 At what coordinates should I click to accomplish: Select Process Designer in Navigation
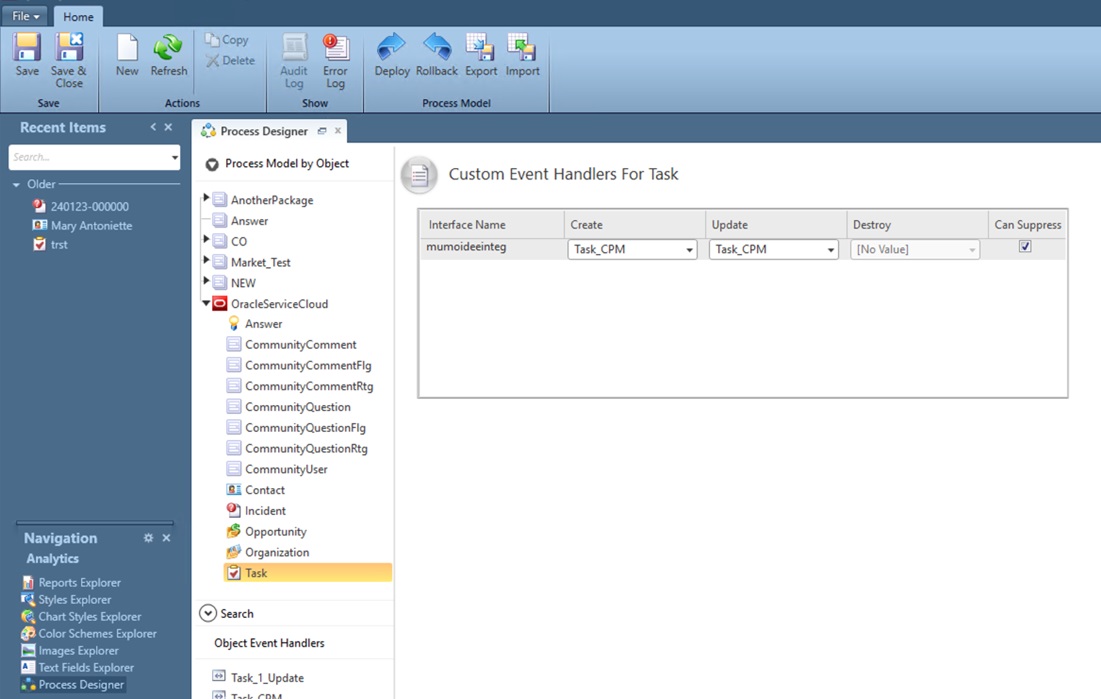(73, 684)
